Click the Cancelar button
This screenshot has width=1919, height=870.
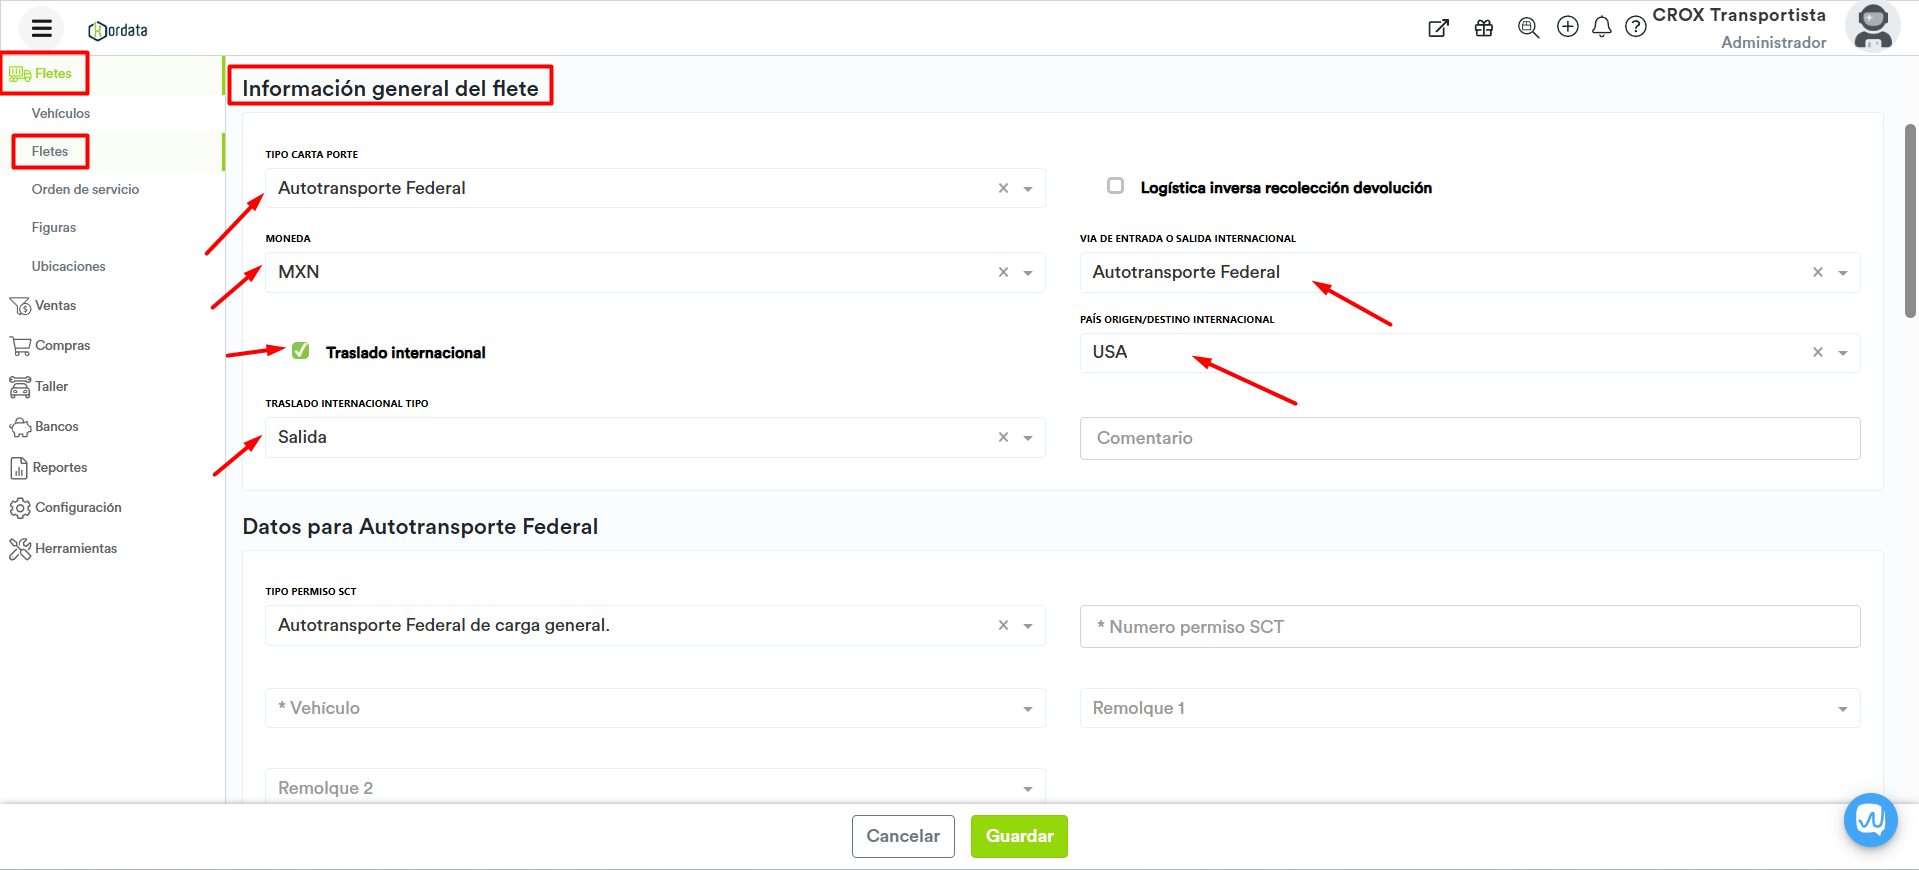[903, 836]
